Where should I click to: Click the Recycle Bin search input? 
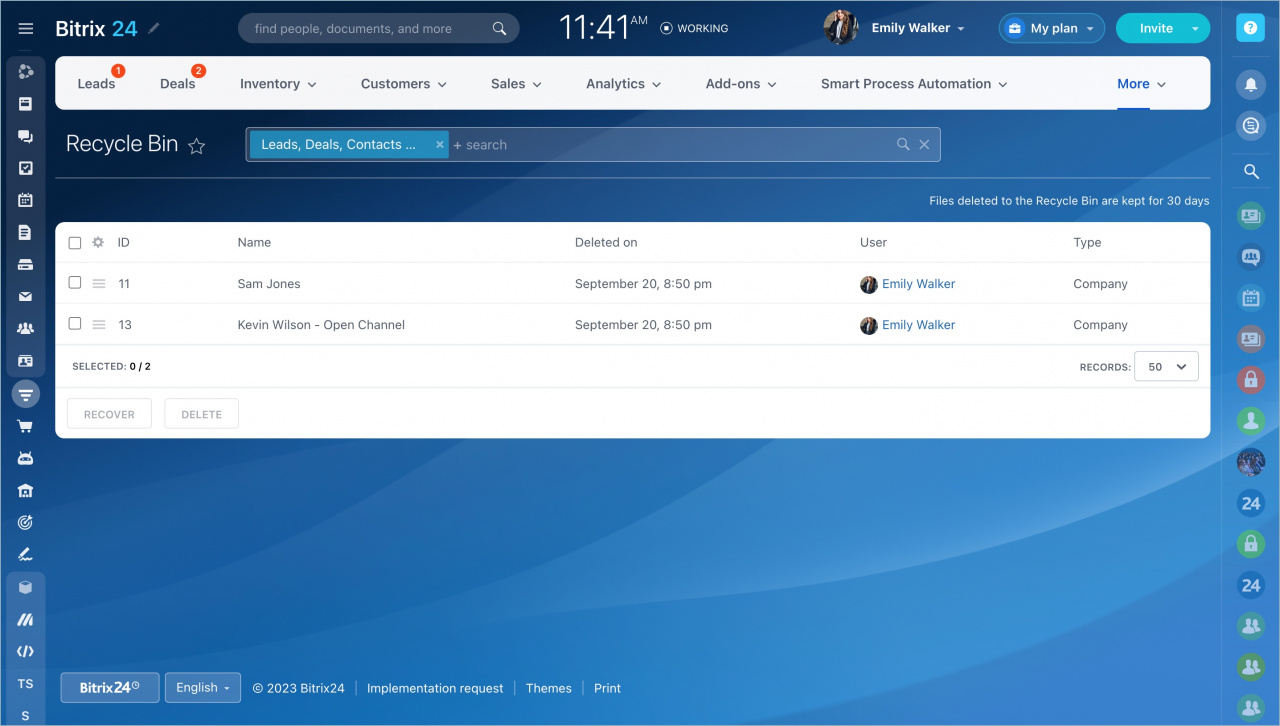pos(670,145)
